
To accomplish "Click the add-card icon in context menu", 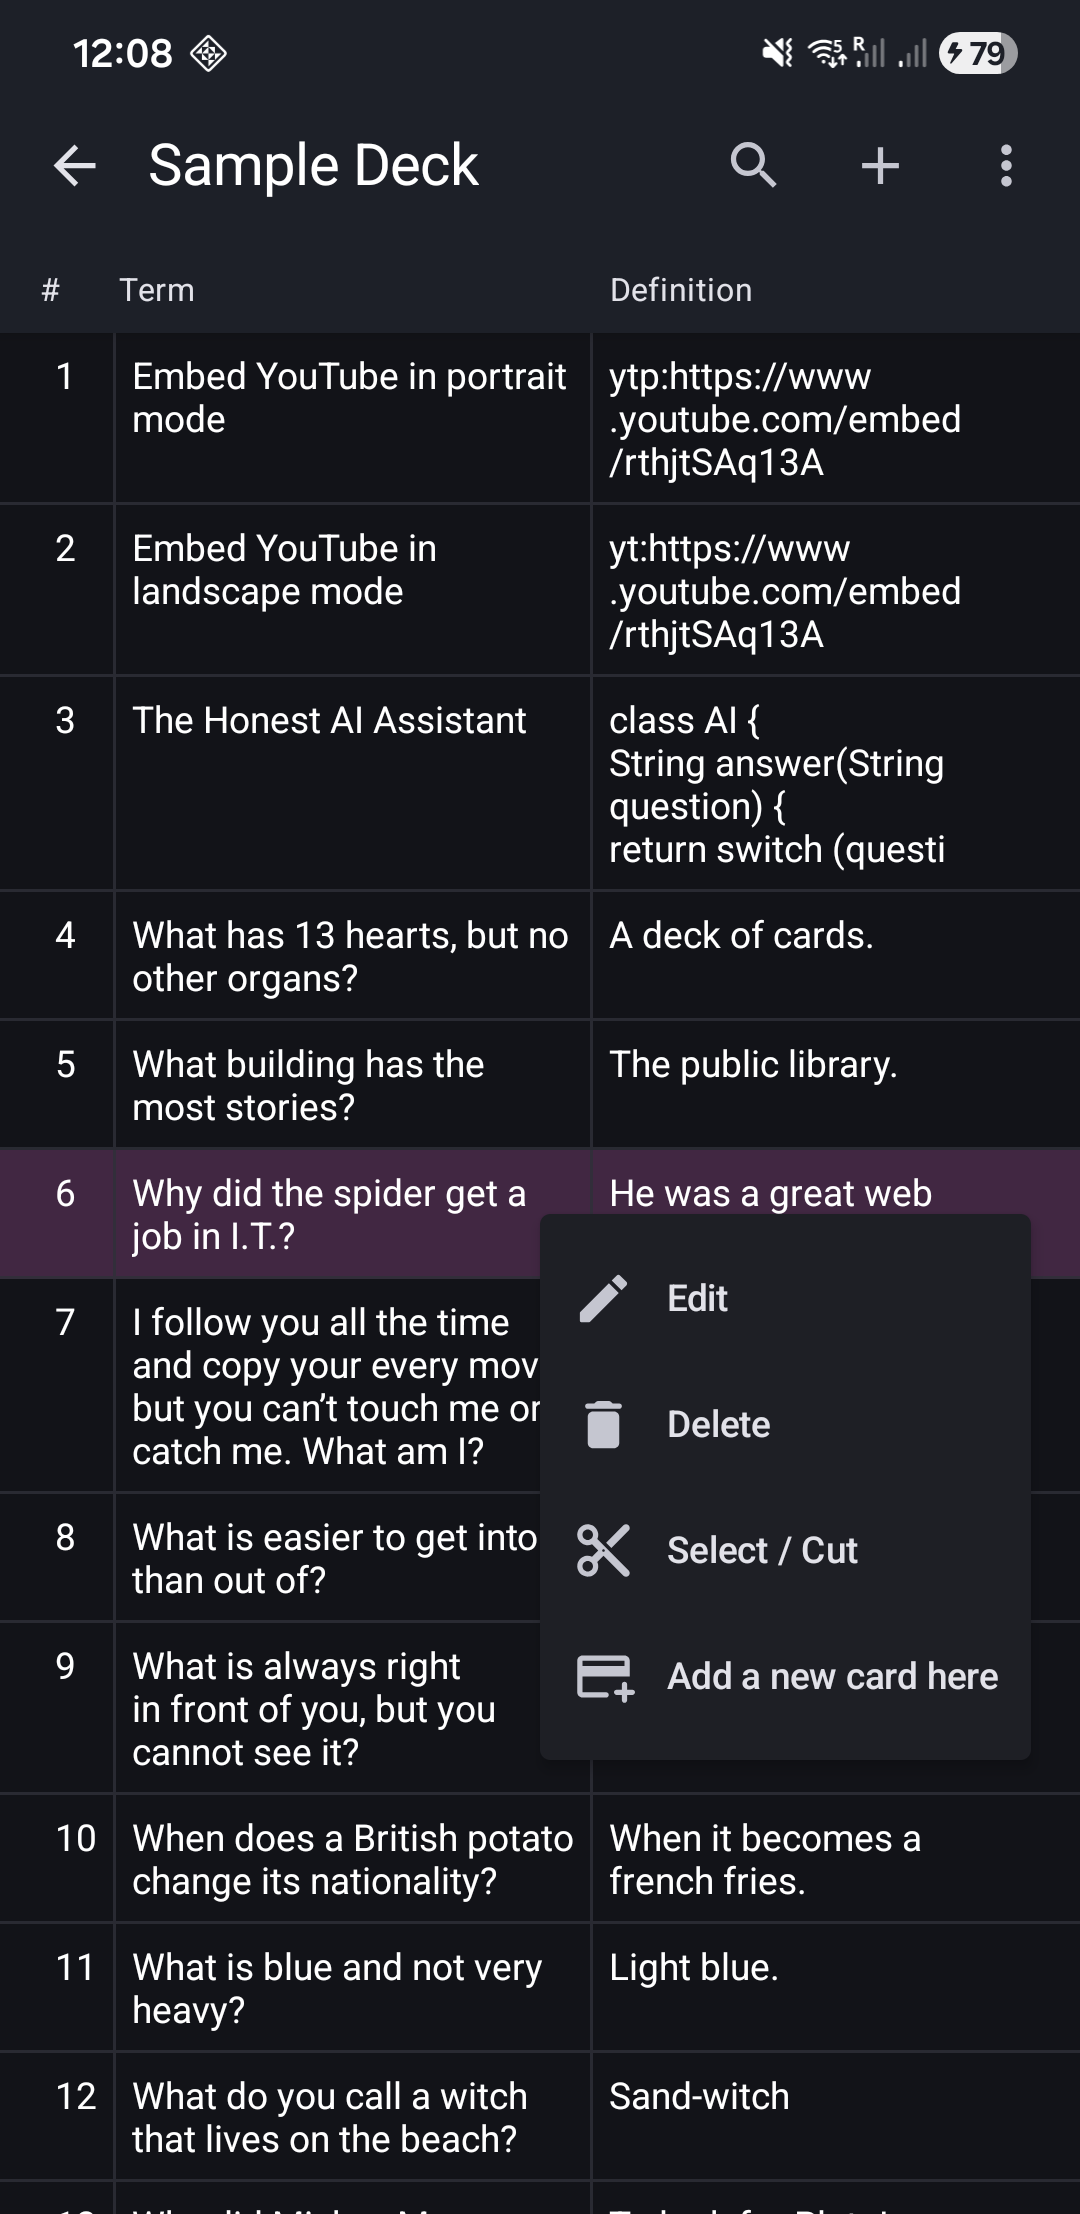I will (x=605, y=1677).
